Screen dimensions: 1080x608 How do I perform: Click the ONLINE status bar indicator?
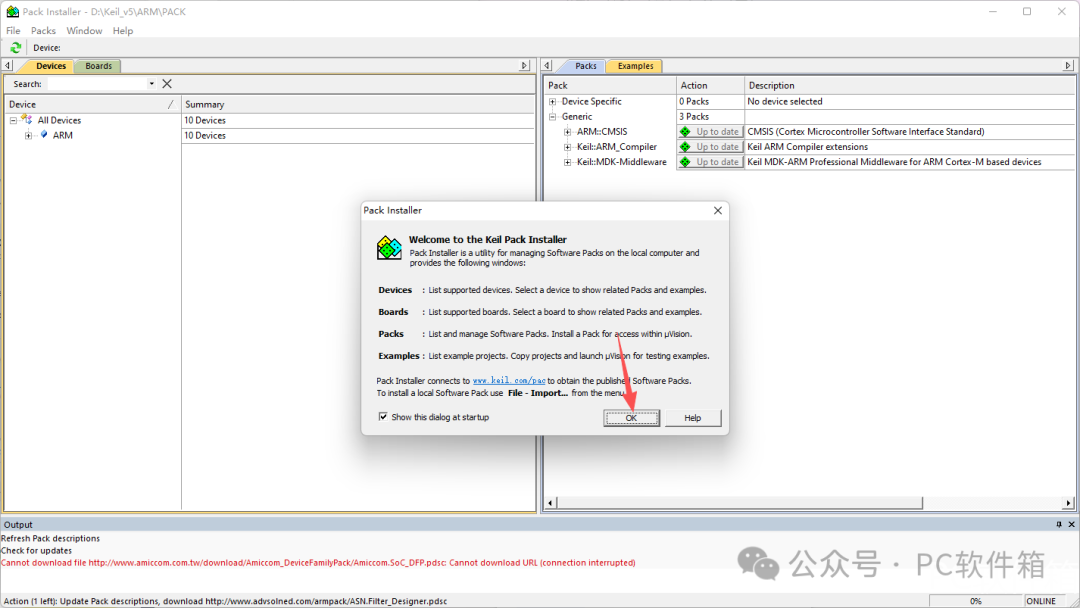coord(1041,601)
